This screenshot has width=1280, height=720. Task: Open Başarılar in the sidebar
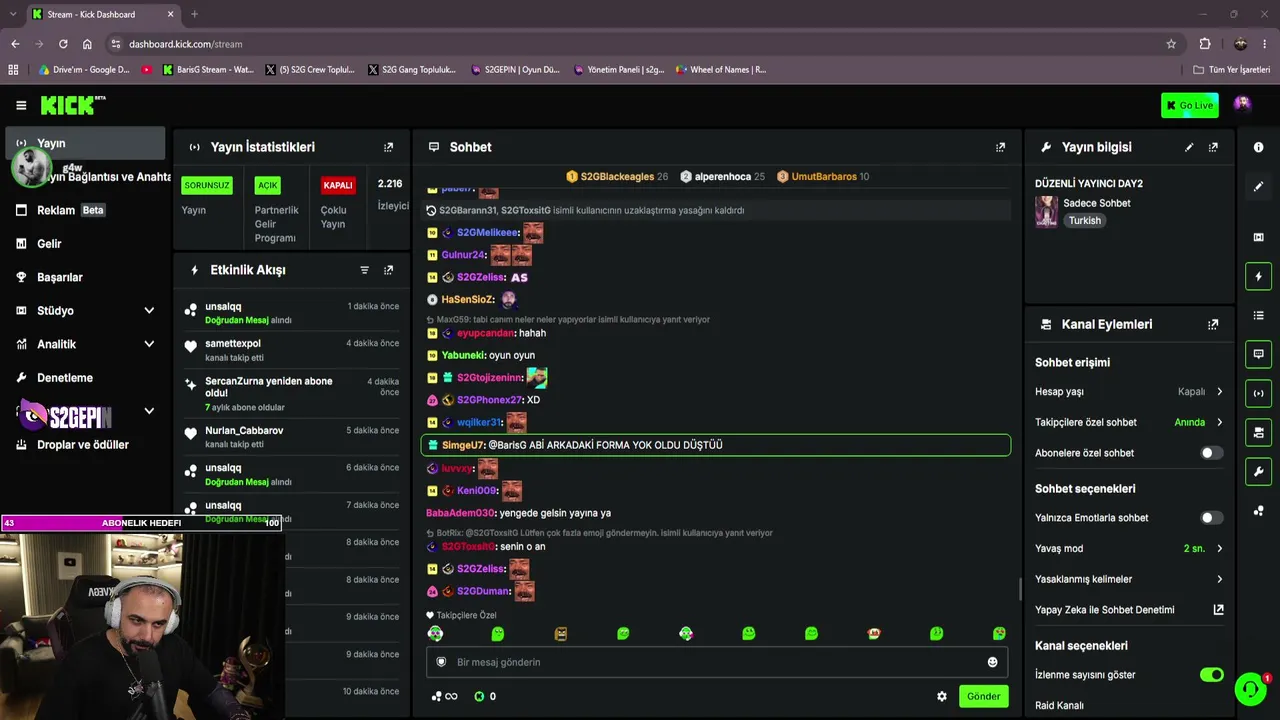pyautogui.click(x=85, y=277)
